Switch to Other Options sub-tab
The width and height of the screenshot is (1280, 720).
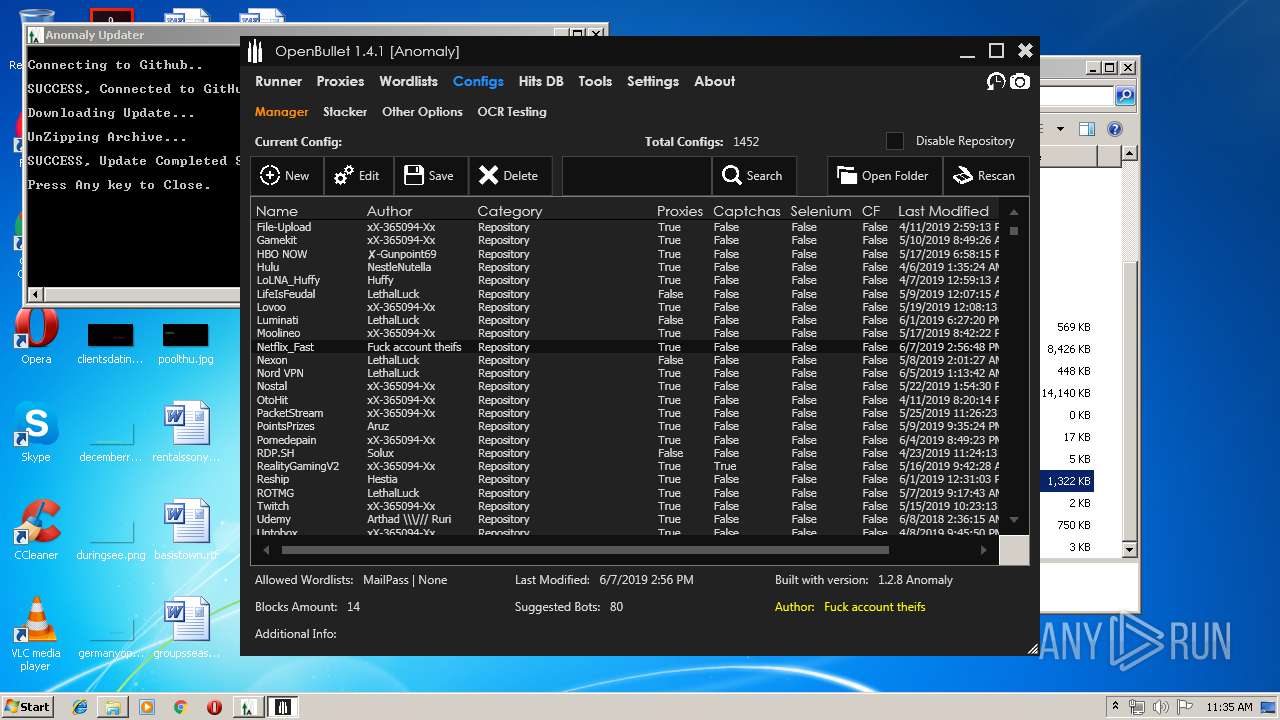pyautogui.click(x=422, y=112)
